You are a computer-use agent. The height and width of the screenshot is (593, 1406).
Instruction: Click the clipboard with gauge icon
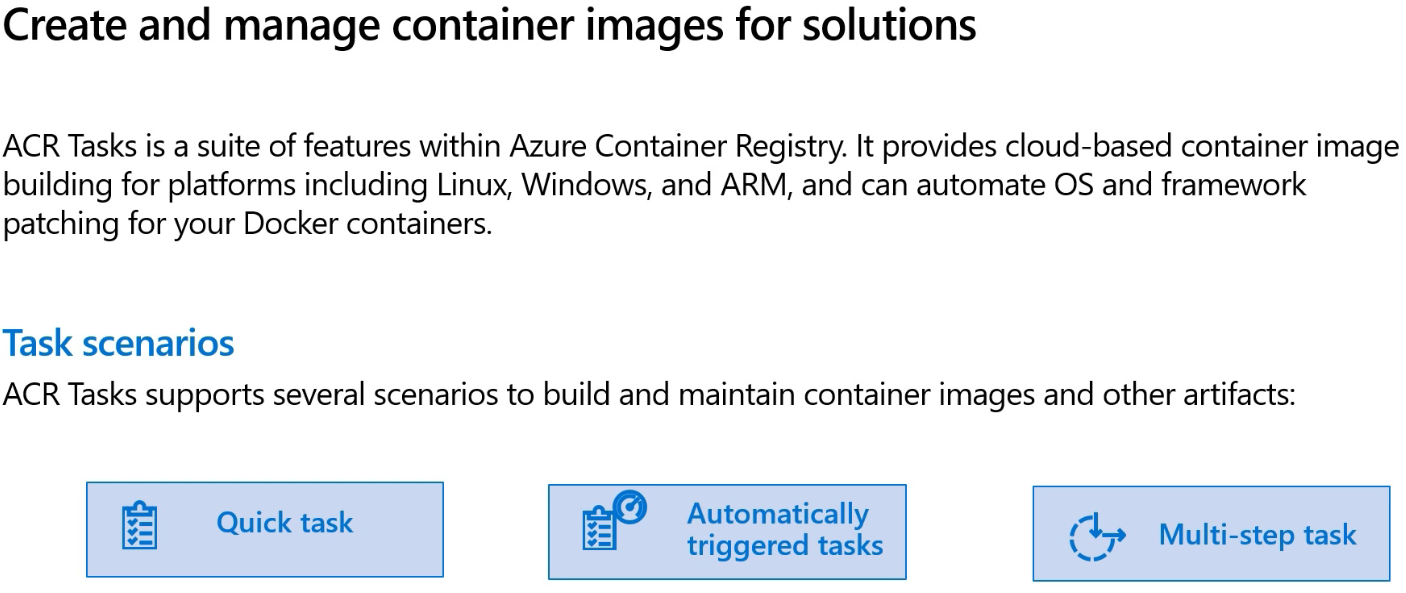point(614,520)
